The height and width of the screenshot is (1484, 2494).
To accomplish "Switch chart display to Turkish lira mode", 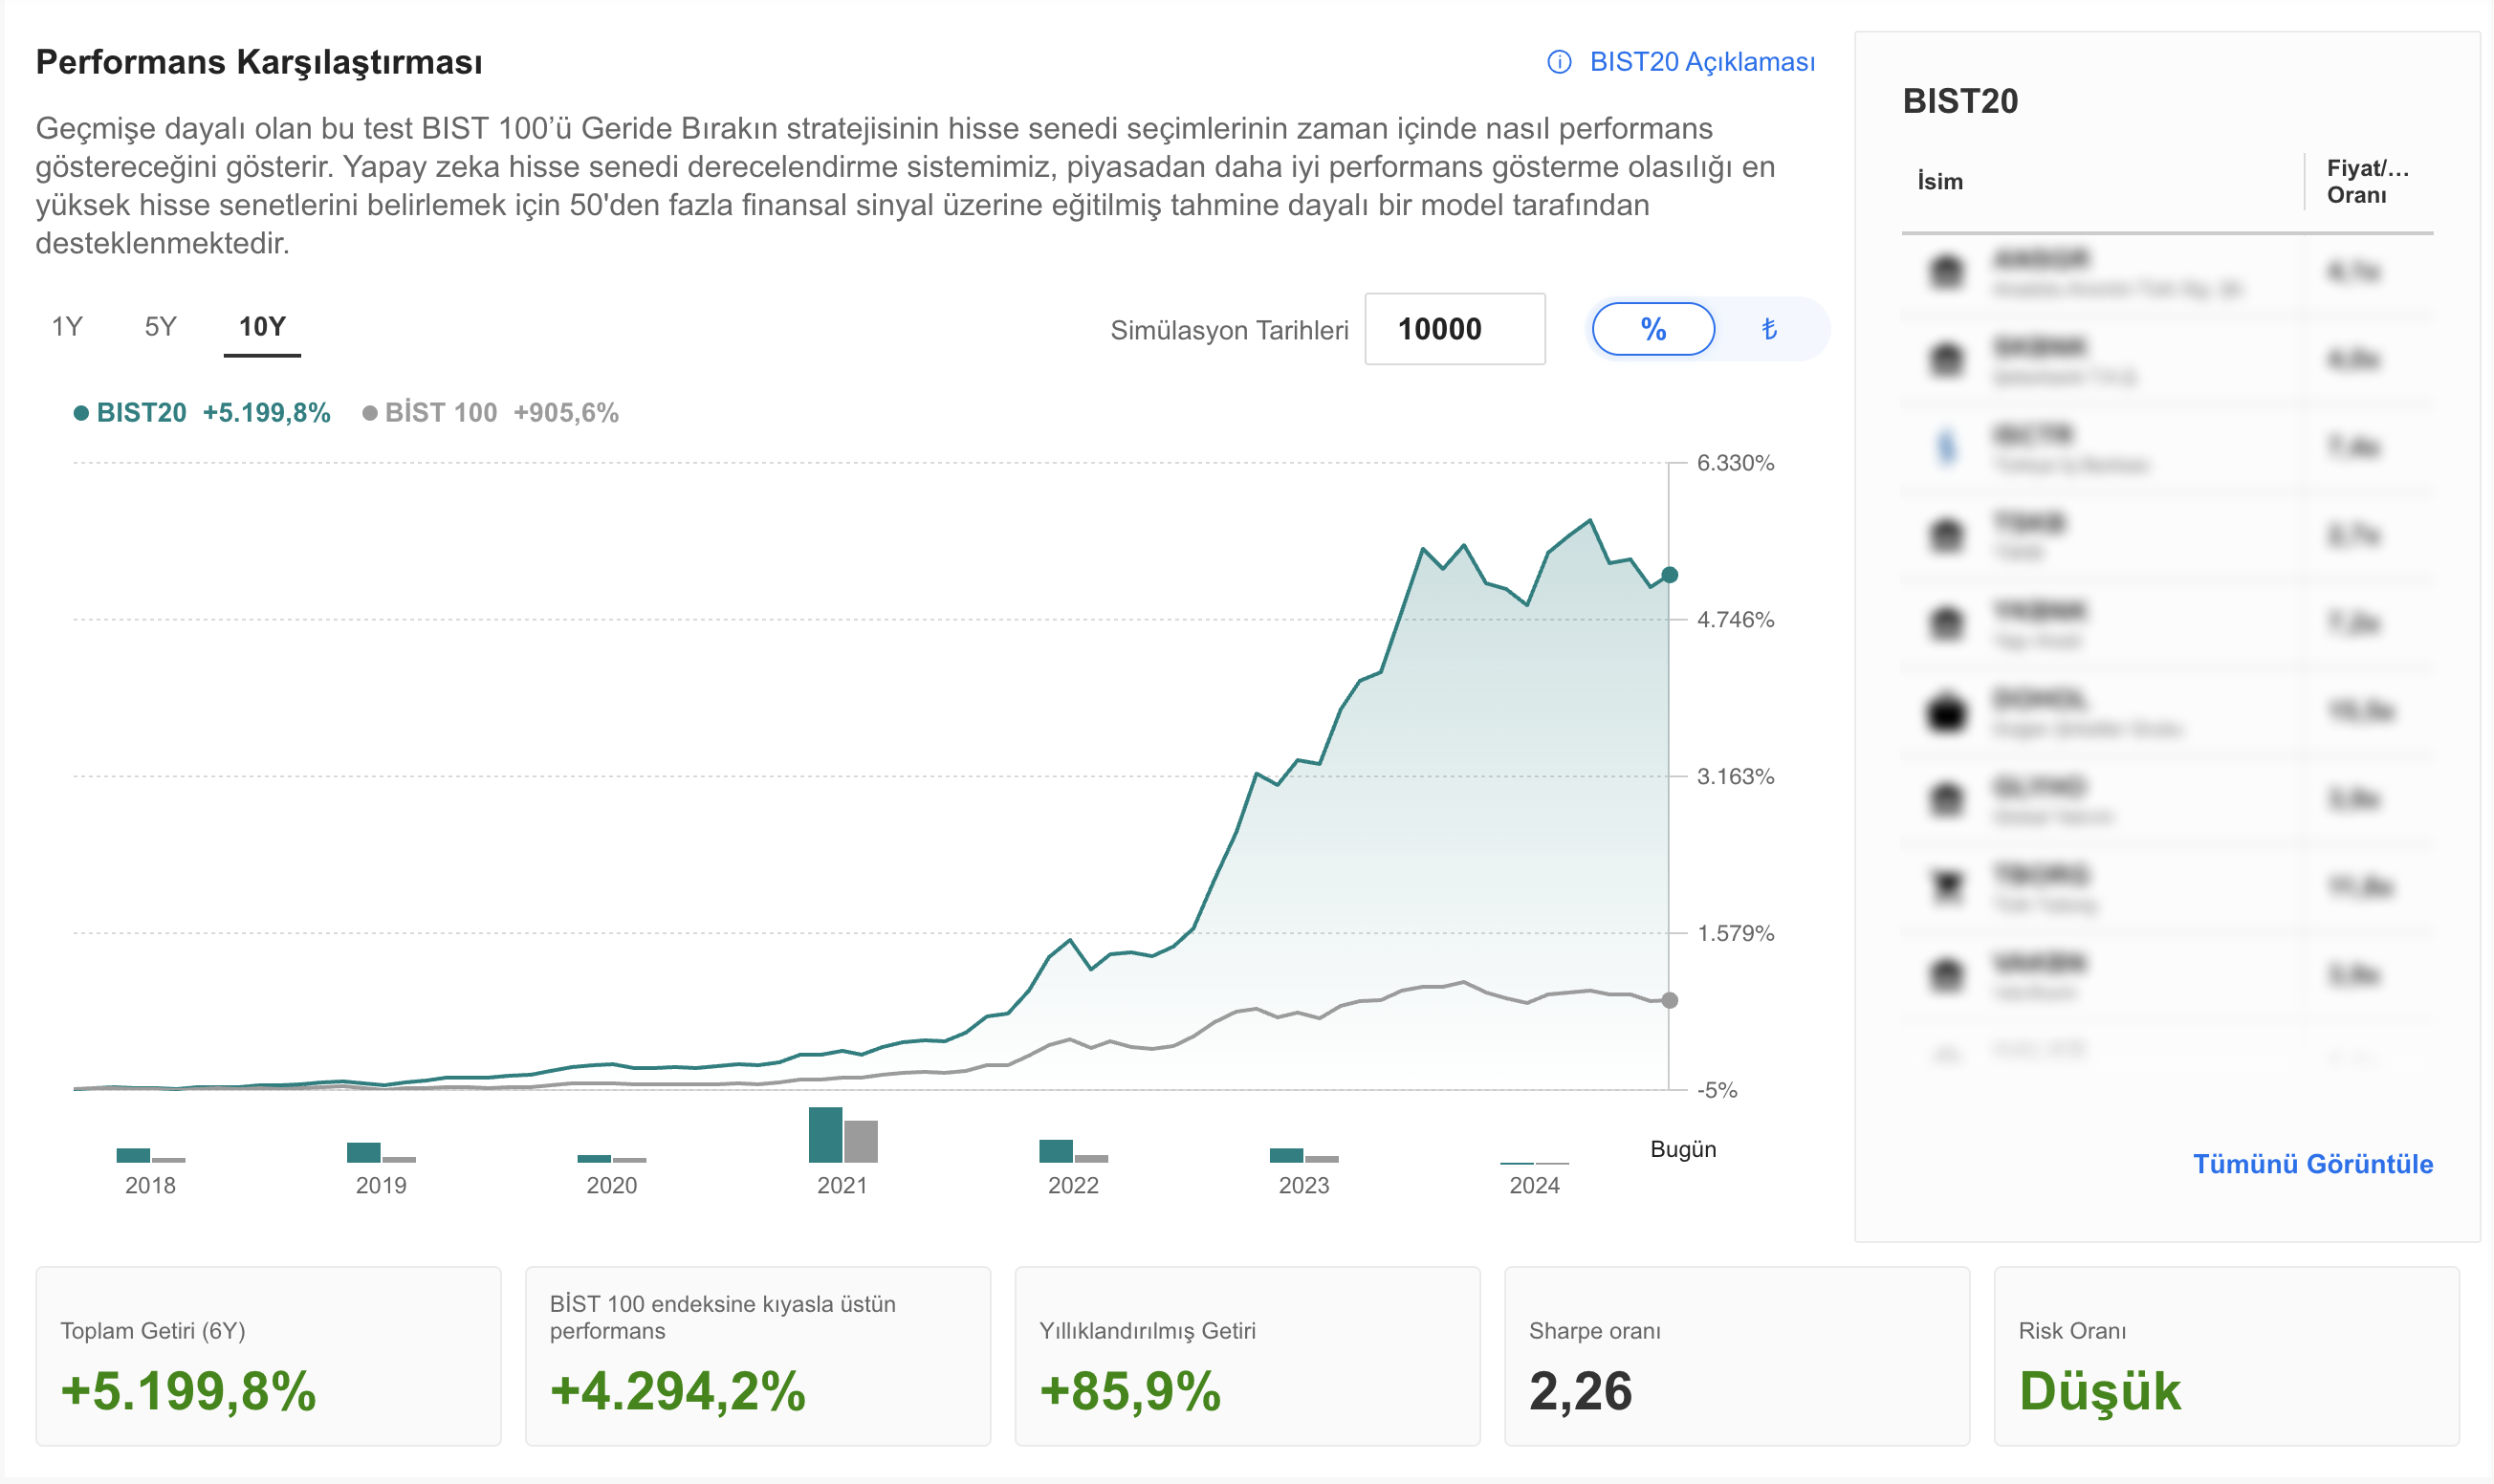I will tap(1768, 329).
